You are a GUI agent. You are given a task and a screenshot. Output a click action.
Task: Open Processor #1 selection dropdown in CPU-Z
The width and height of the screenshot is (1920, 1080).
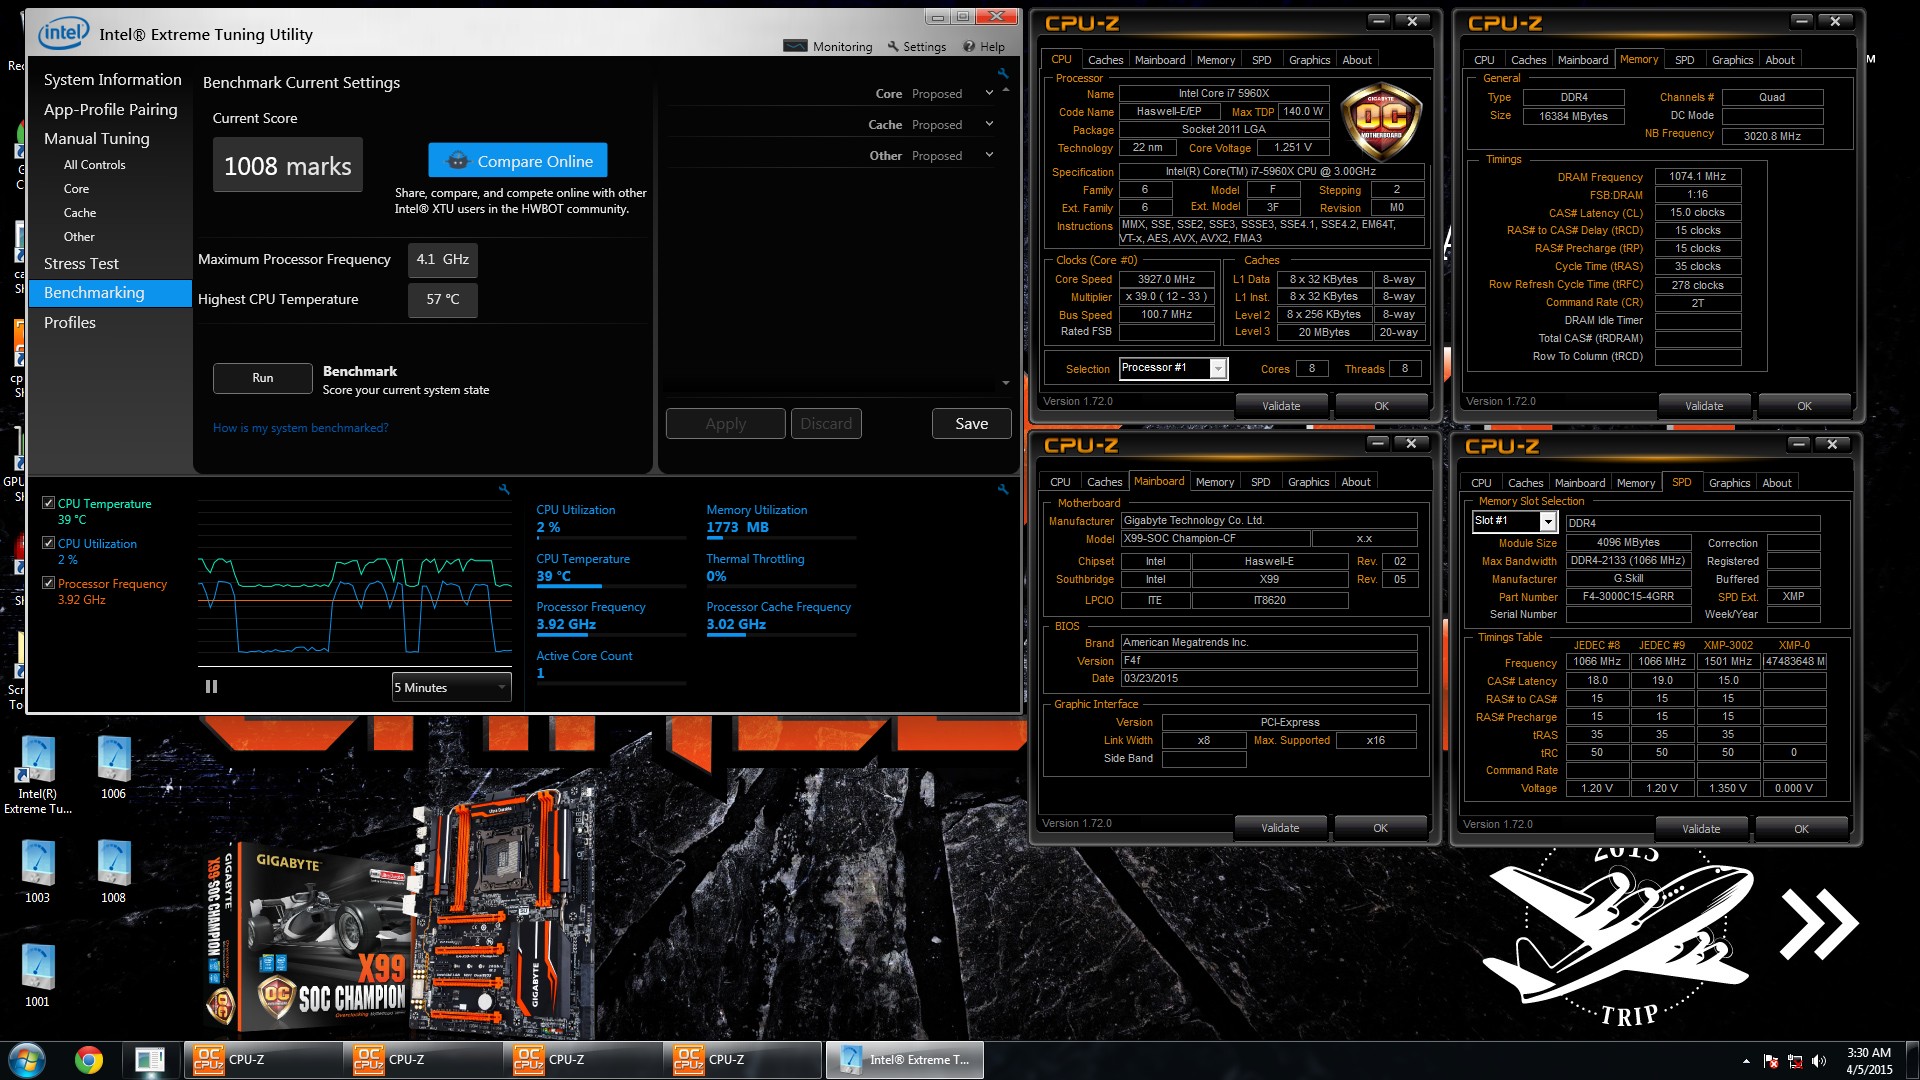[x=1173, y=368]
